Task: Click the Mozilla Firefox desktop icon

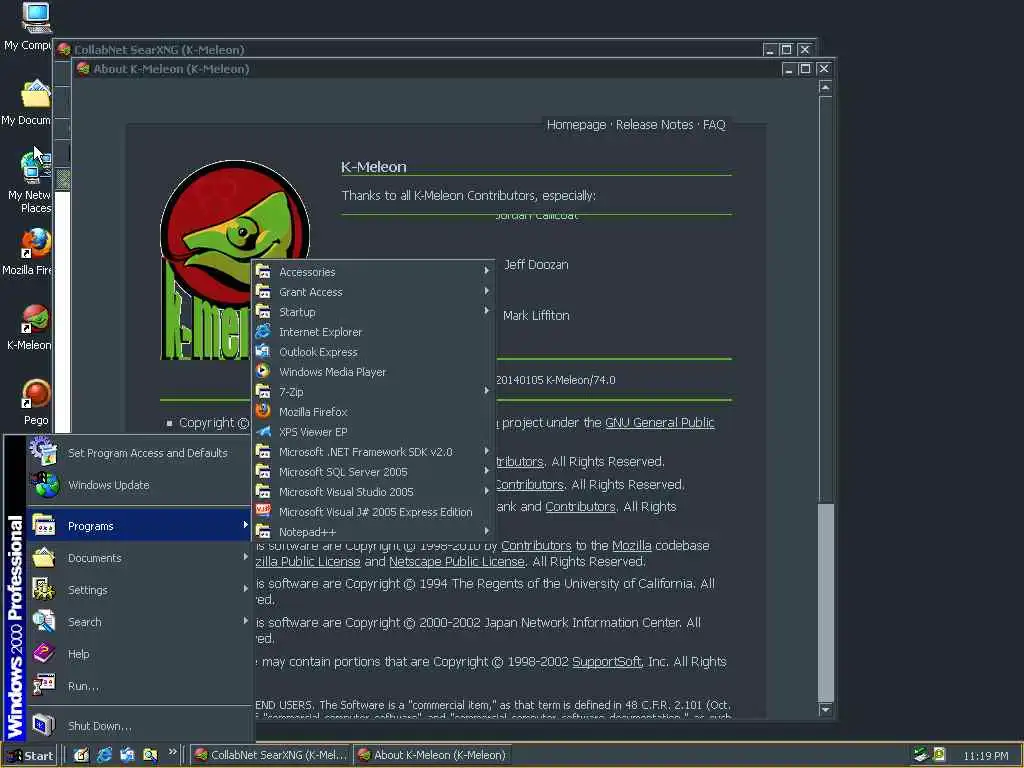Action: pos(35,244)
